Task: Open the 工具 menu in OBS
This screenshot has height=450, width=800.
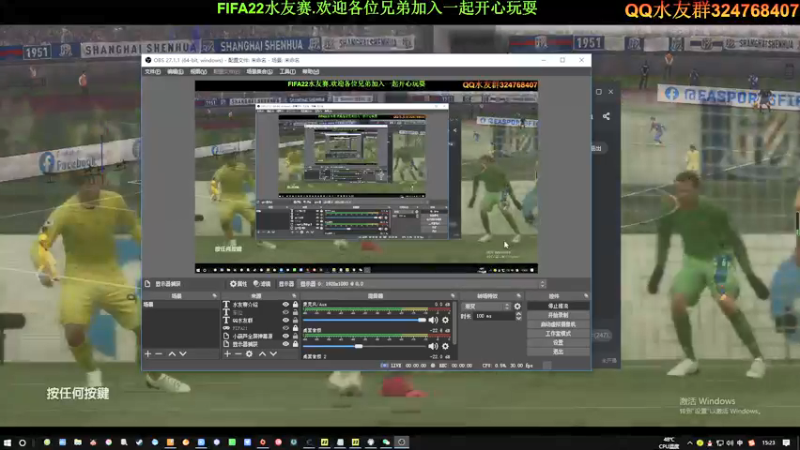Action: (x=287, y=72)
